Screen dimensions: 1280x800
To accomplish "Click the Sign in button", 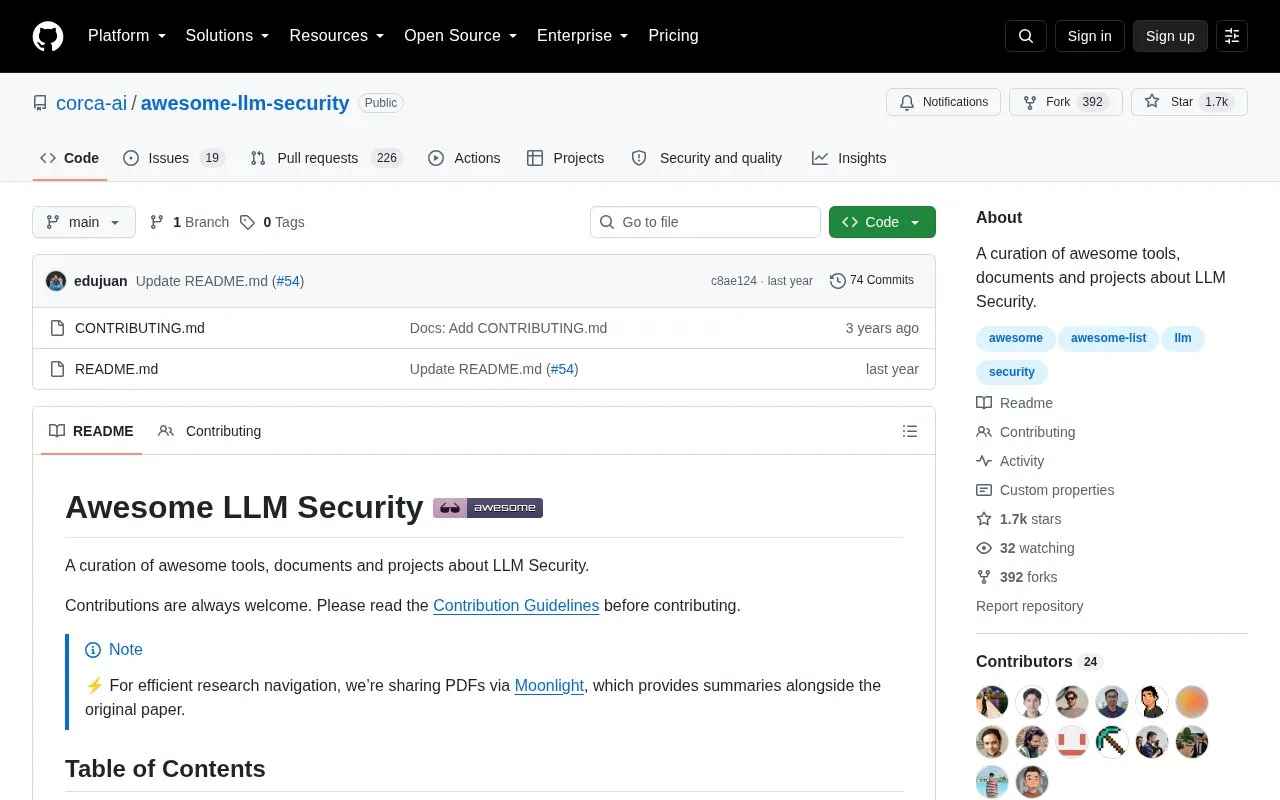I will click(x=1089, y=36).
